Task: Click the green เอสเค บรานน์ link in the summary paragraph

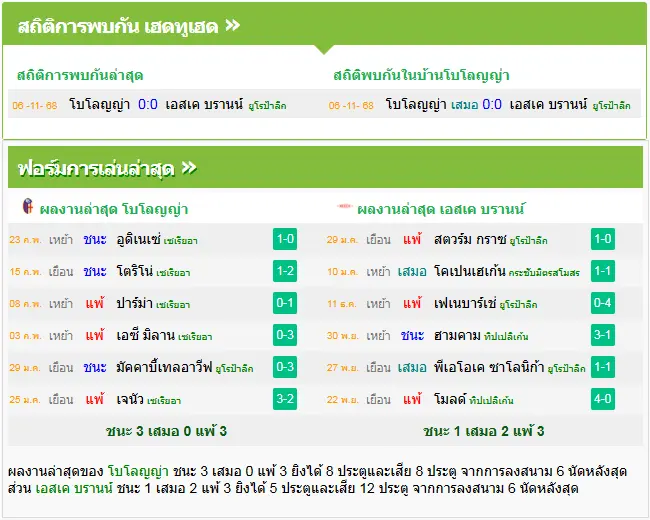Action: 74,488
